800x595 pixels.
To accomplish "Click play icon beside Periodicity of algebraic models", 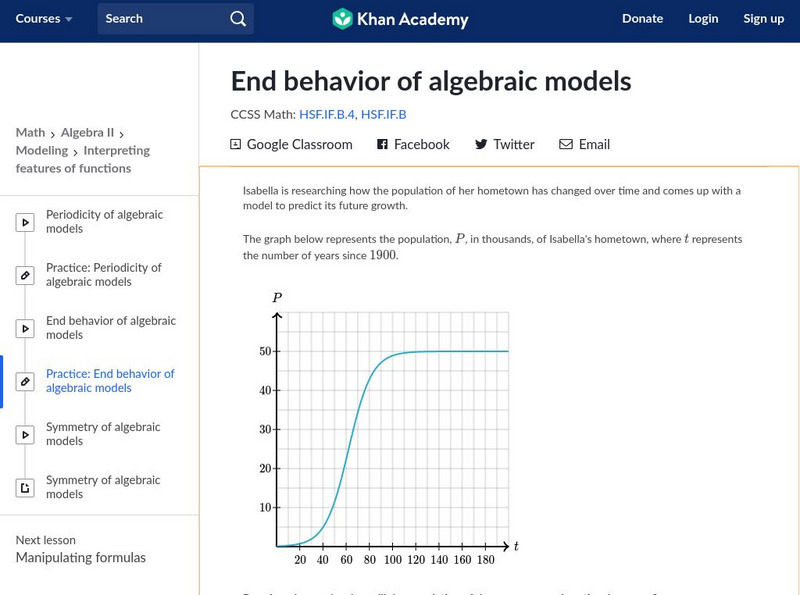I will pyautogui.click(x=25, y=222).
